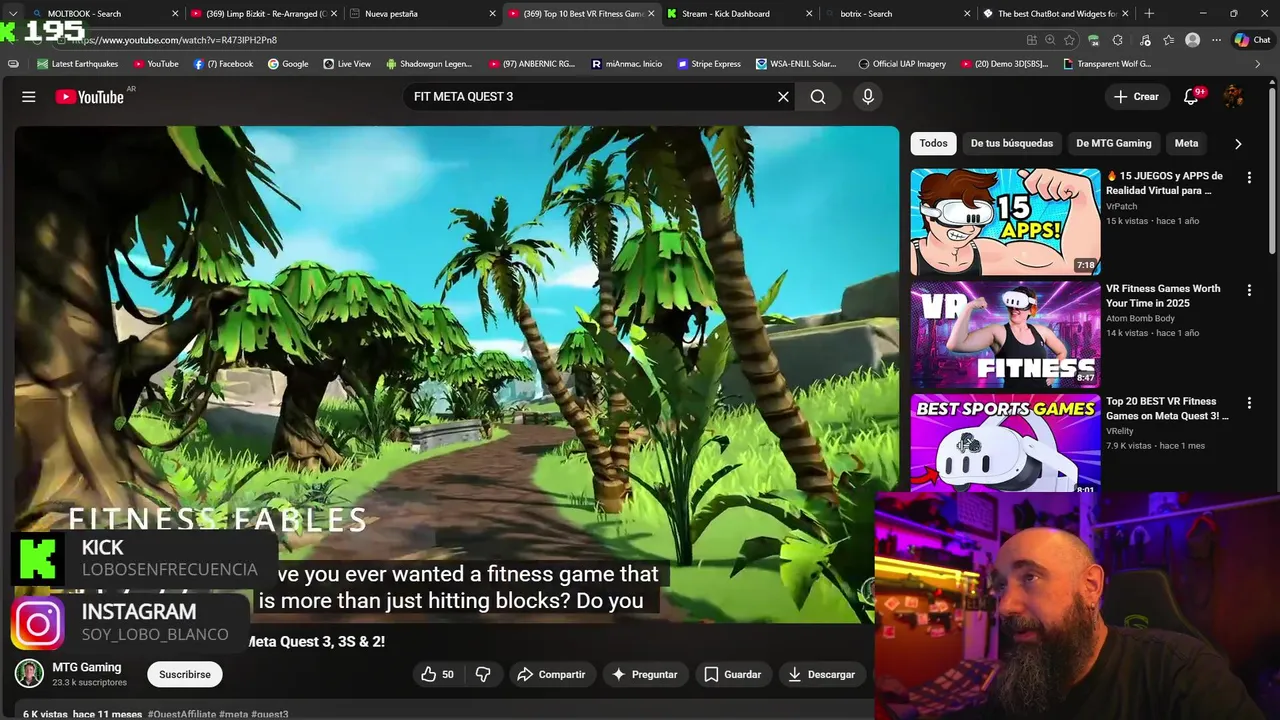This screenshot has width=1280, height=720.
Task: Open the Crear menu
Action: pos(1136,97)
